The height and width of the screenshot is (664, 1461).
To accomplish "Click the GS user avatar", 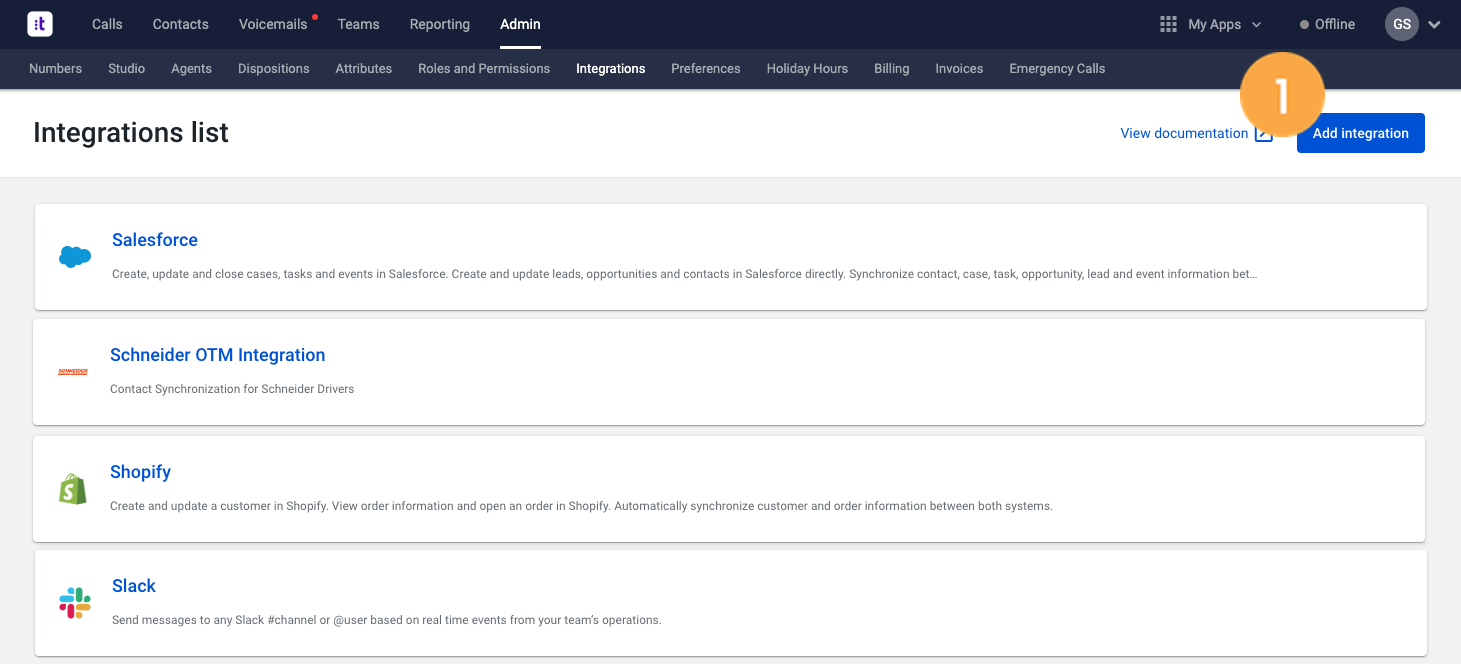I will click(1402, 24).
